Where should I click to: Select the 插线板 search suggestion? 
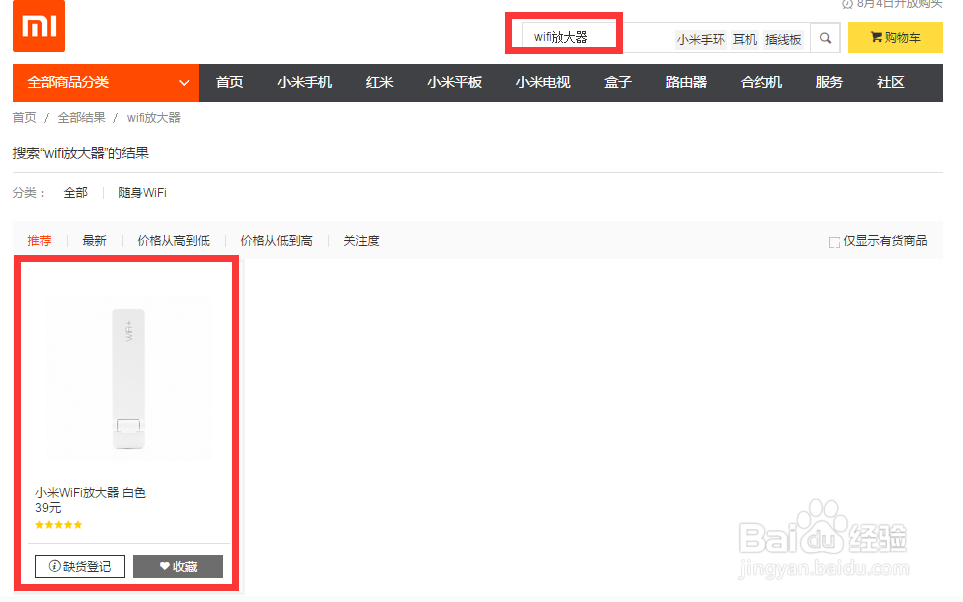pos(783,39)
